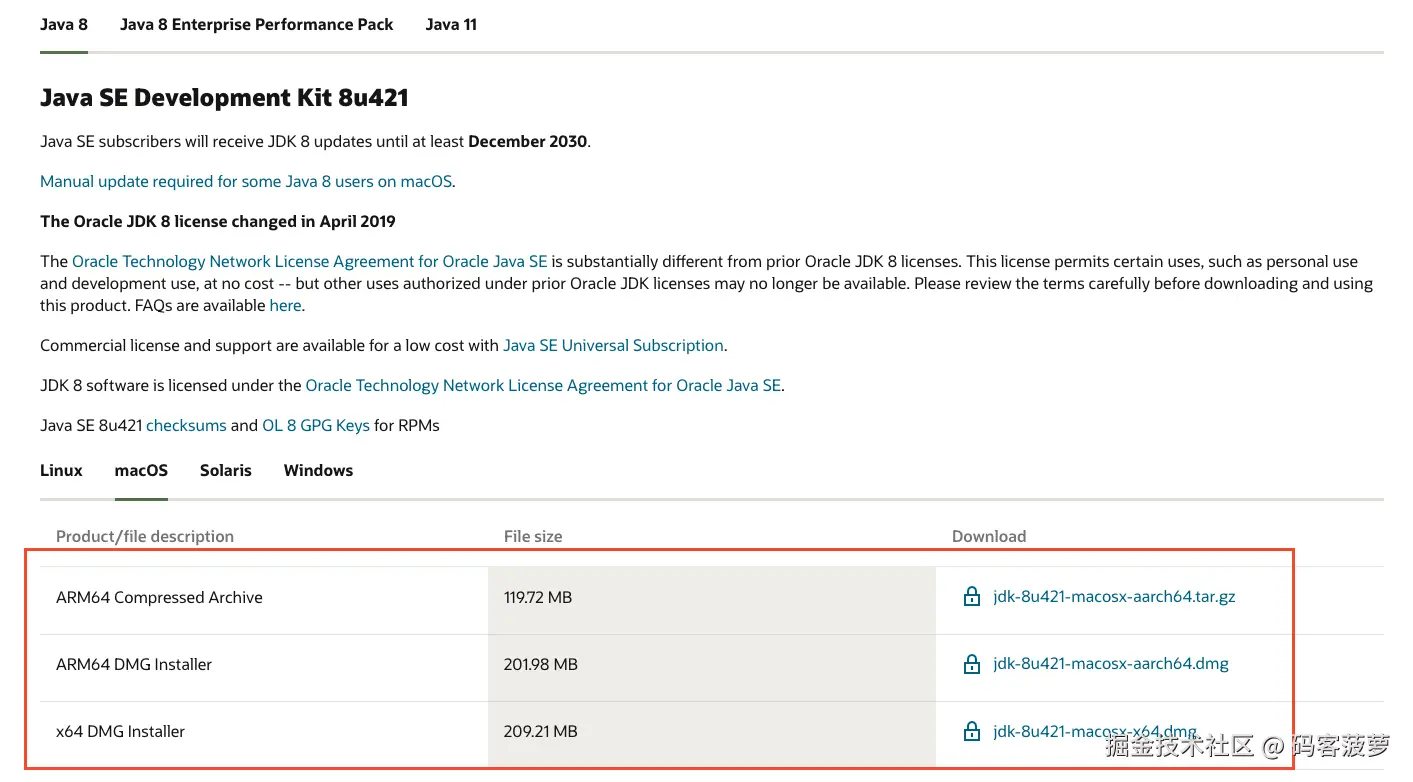
Task: Open the OTN License Agreement link in the first paragraph
Action: [309, 261]
